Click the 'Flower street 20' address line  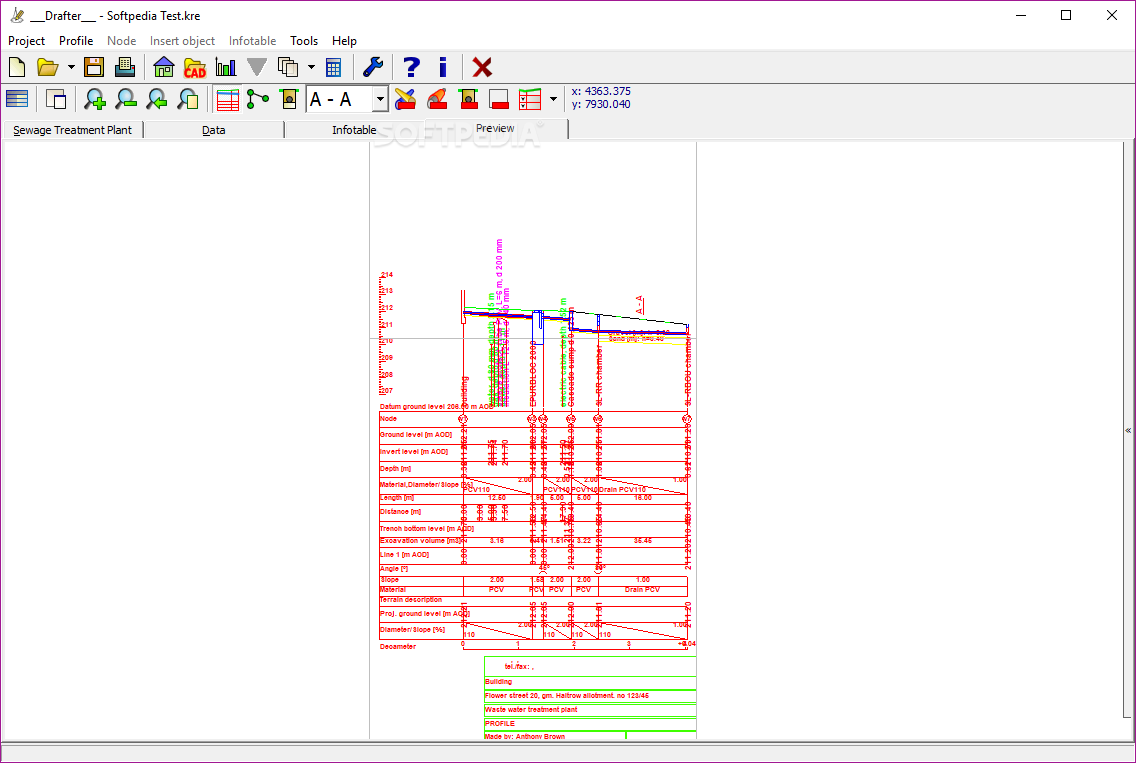click(567, 695)
